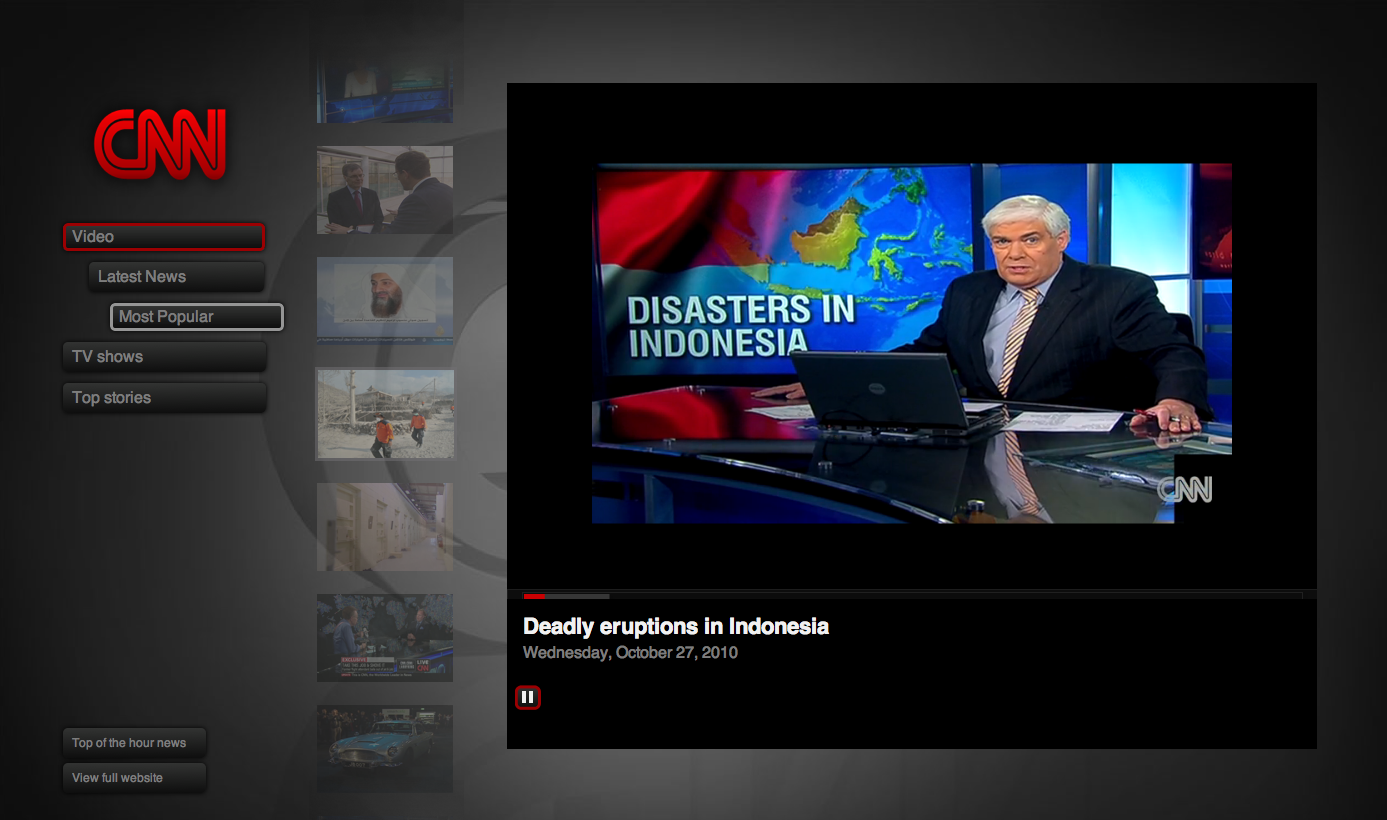Choose Most Popular submenu item
The width and height of the screenshot is (1387, 820).
[x=197, y=317]
